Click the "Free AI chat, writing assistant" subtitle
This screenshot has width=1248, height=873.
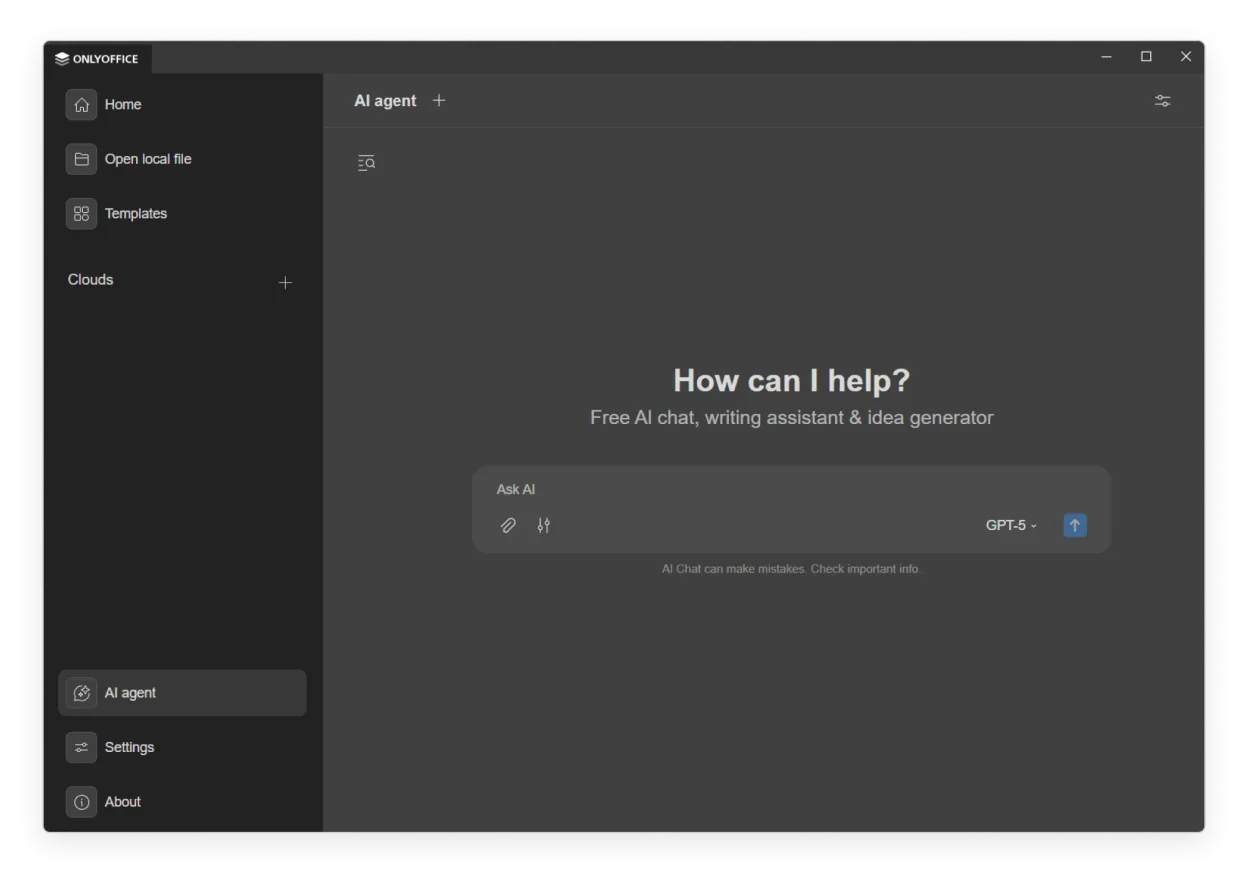point(792,418)
